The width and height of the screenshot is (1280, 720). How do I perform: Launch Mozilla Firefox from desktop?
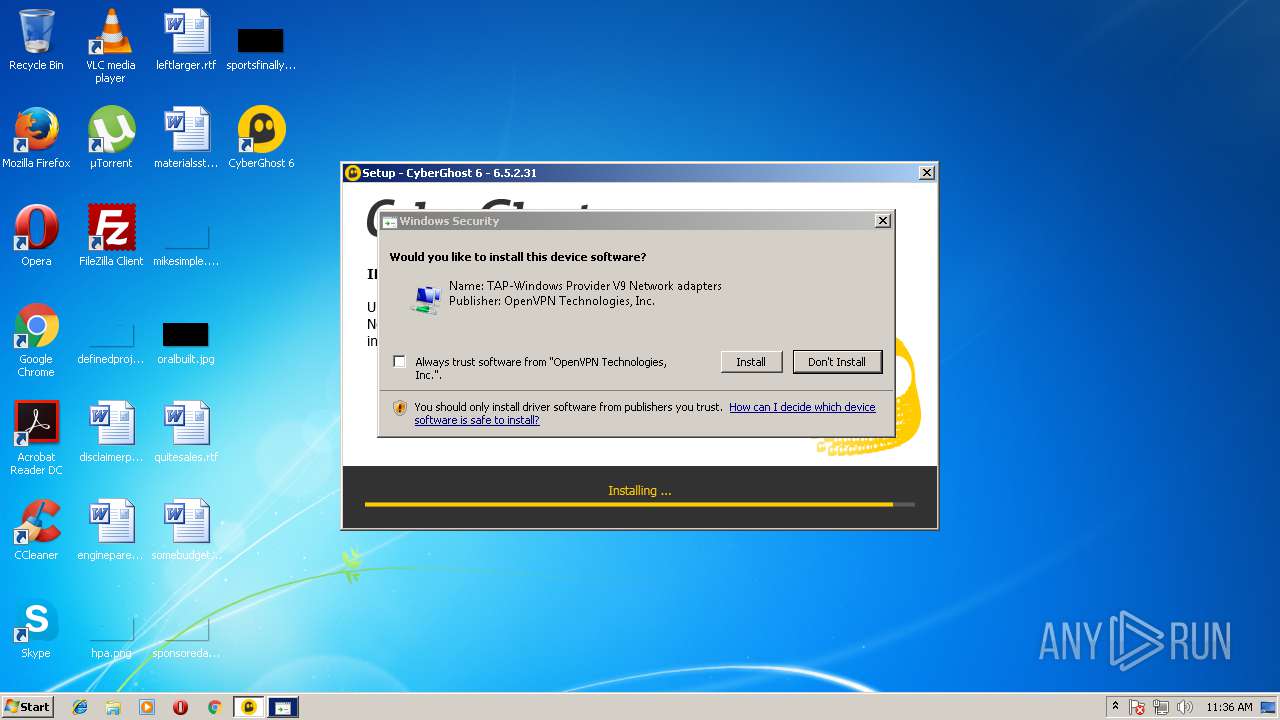(36, 138)
